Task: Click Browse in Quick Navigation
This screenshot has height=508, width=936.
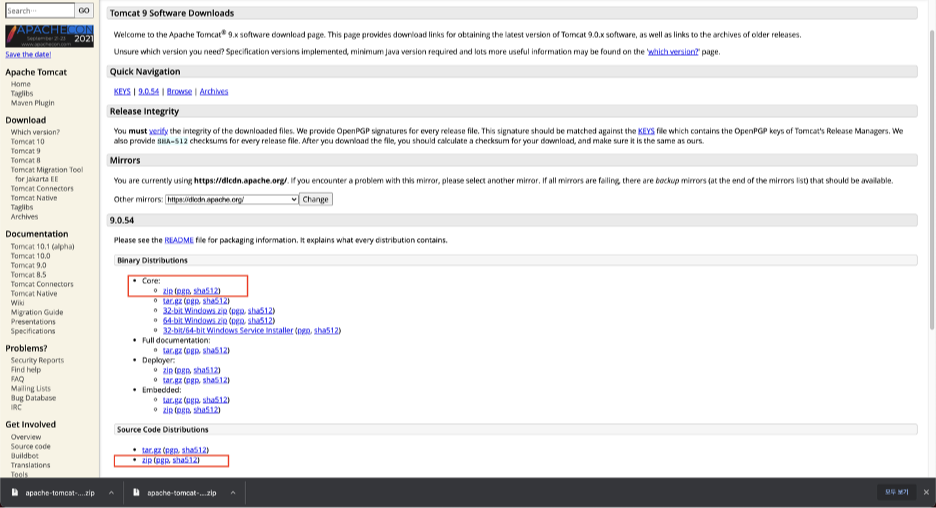Action: coord(179,91)
